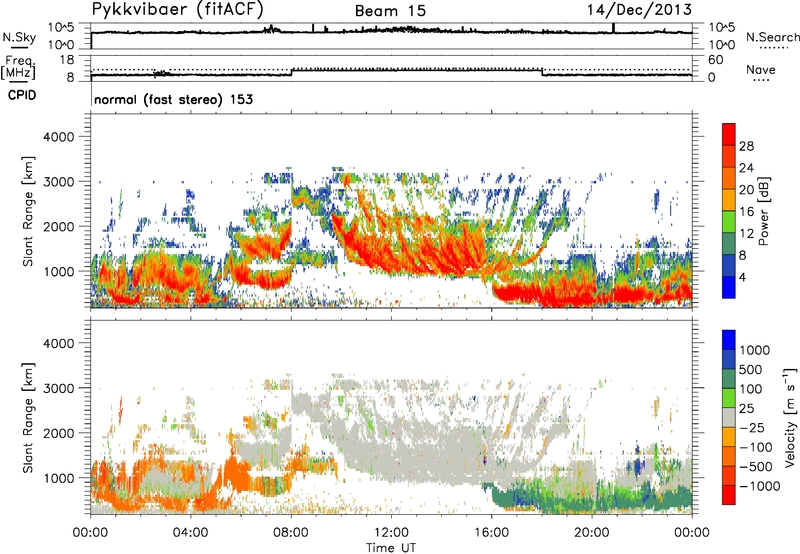Screen dimensions: 800x554
Task: Click the noise spike near 21:00 in N.Sky plot
Action: pos(613,28)
